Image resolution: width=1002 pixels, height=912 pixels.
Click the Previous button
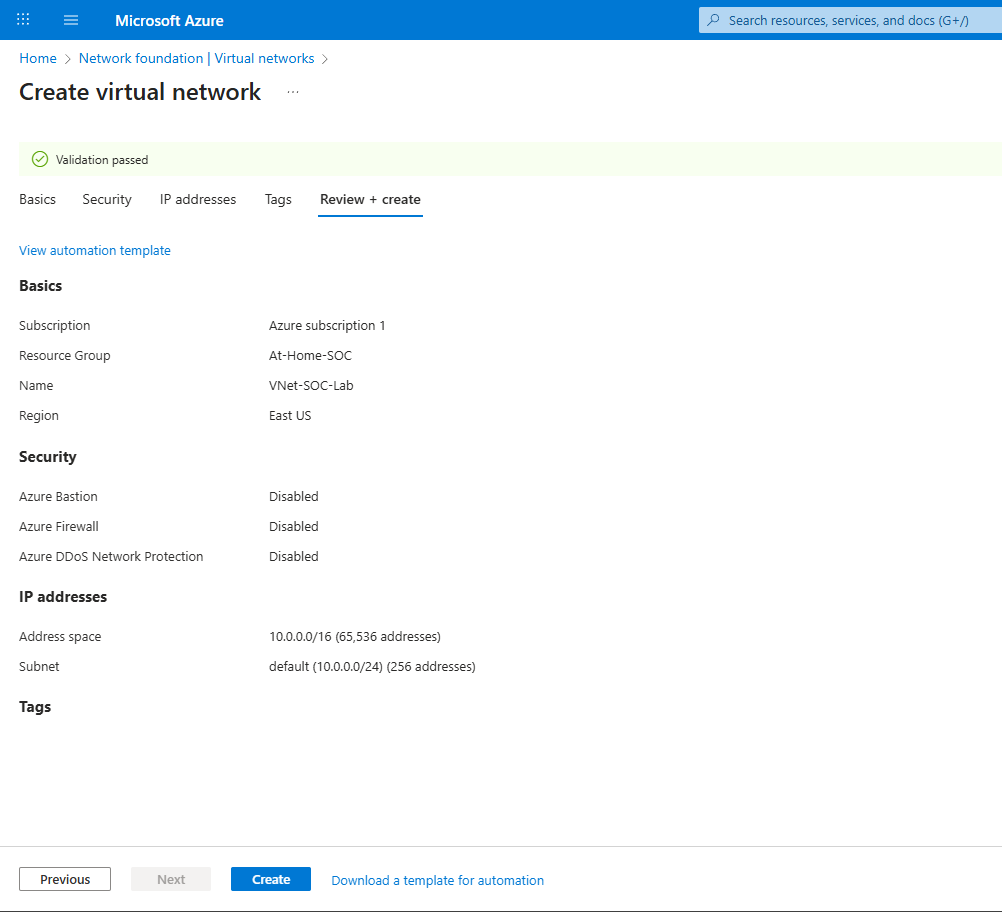(65, 879)
